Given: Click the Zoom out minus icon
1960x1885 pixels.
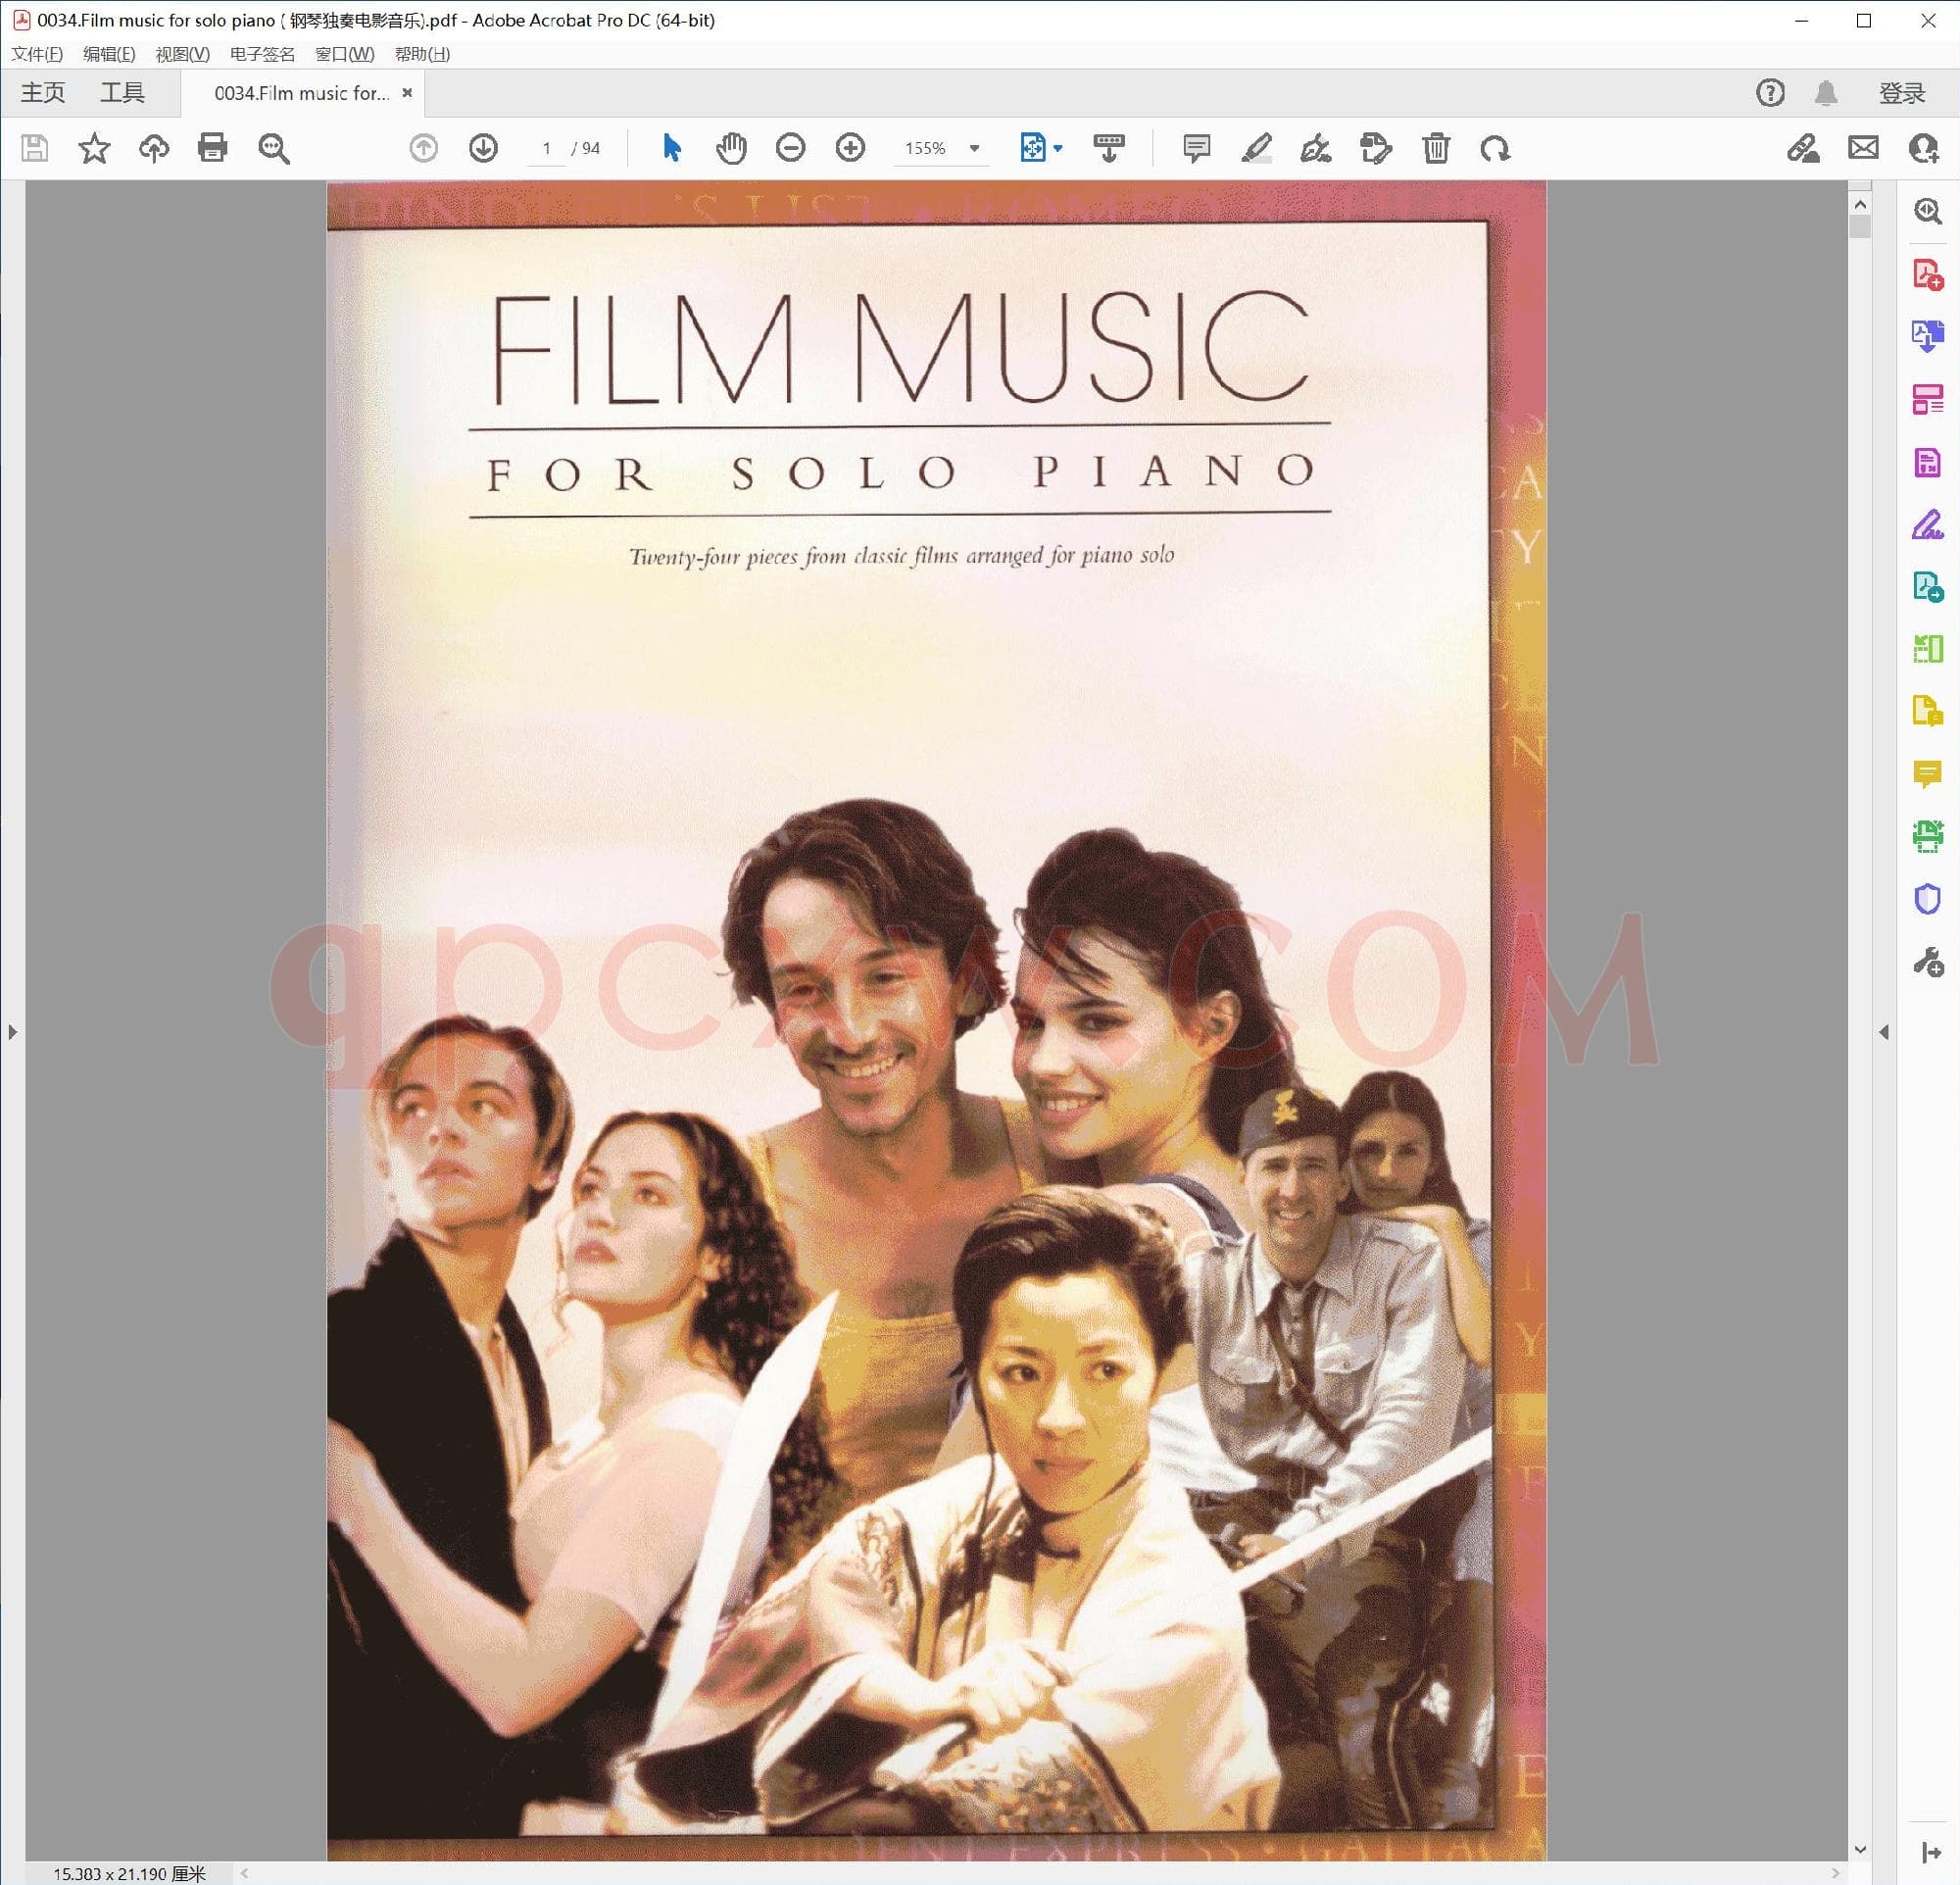Looking at the screenshot, I should click(790, 148).
